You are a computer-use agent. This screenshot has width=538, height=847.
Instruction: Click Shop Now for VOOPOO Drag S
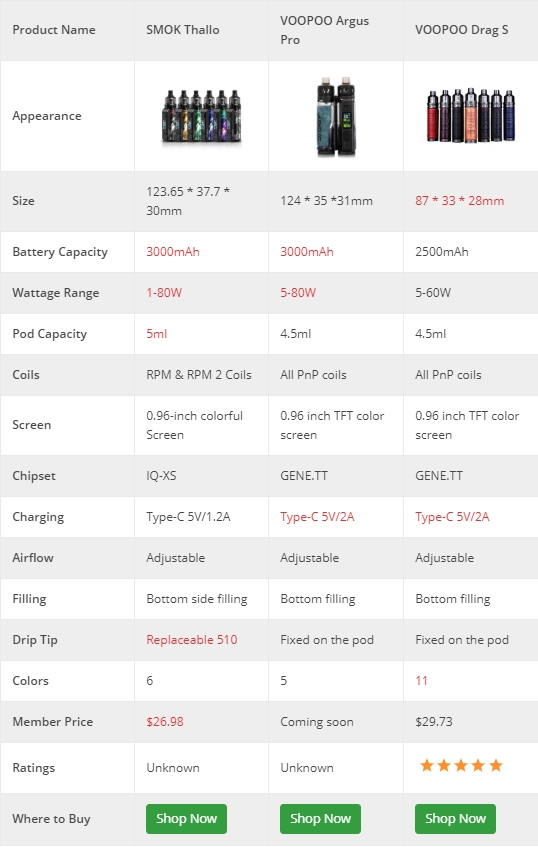(x=455, y=818)
